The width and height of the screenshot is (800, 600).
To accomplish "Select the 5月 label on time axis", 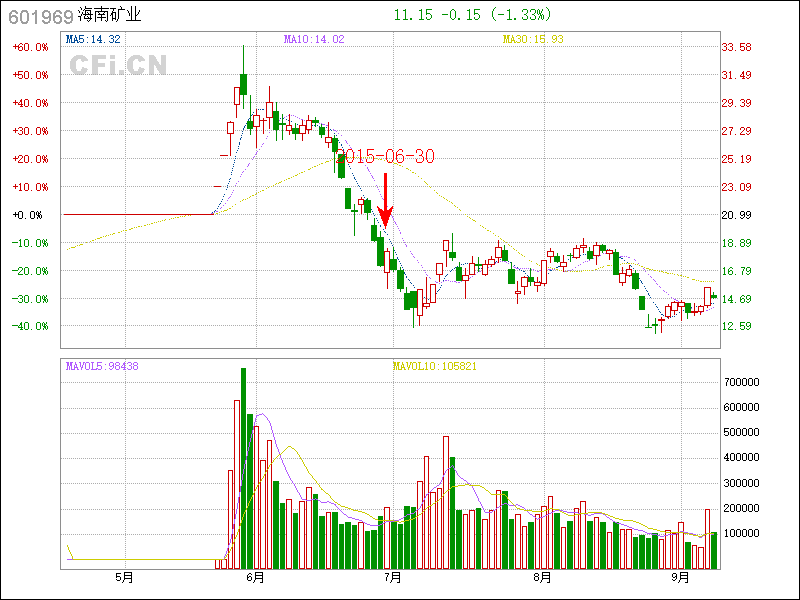I will coord(125,577).
